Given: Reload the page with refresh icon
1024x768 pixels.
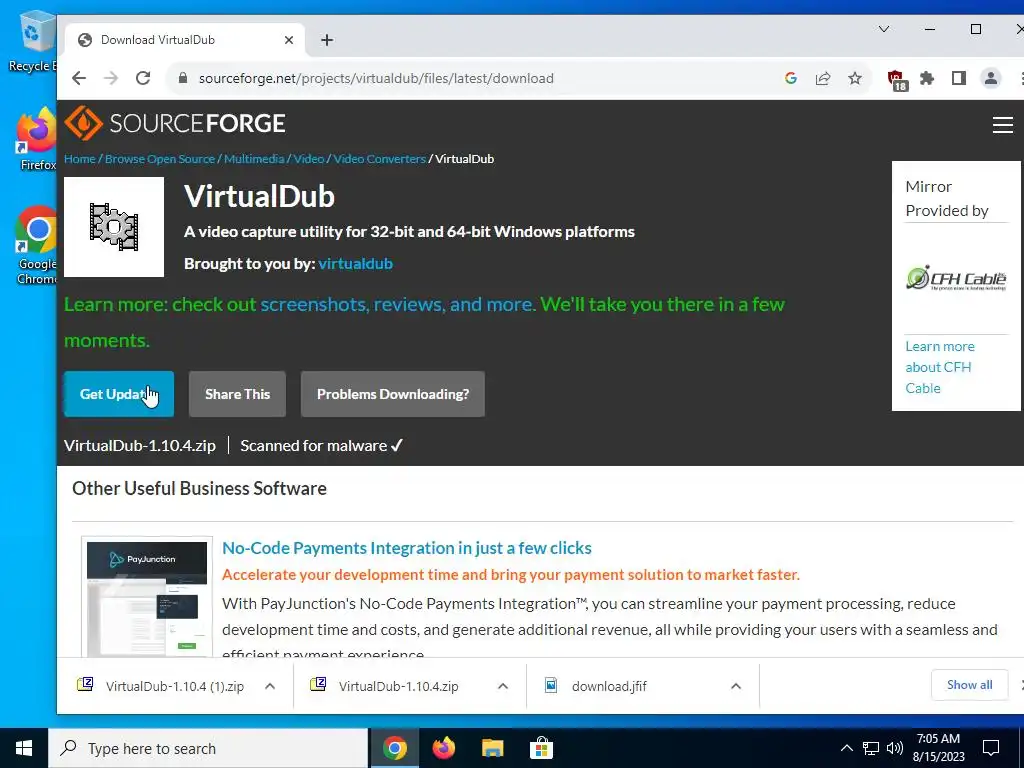Looking at the screenshot, I should click(143, 78).
